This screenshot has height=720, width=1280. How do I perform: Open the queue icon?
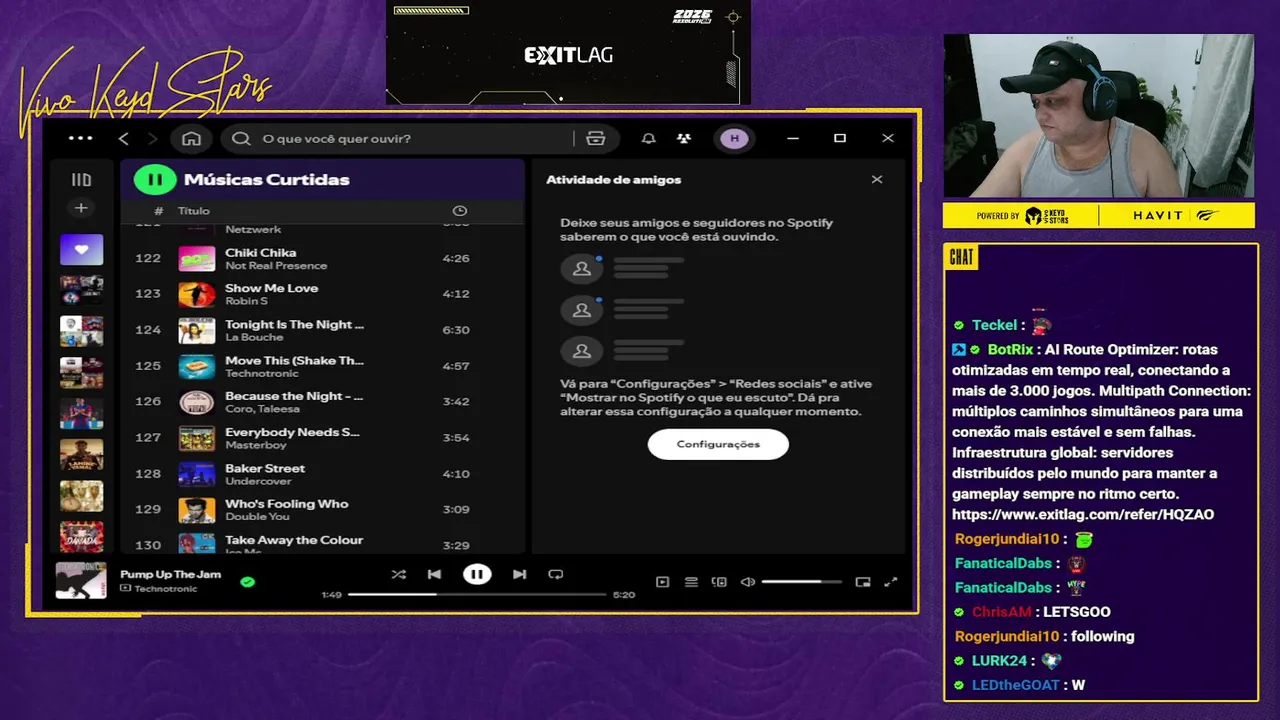click(691, 582)
